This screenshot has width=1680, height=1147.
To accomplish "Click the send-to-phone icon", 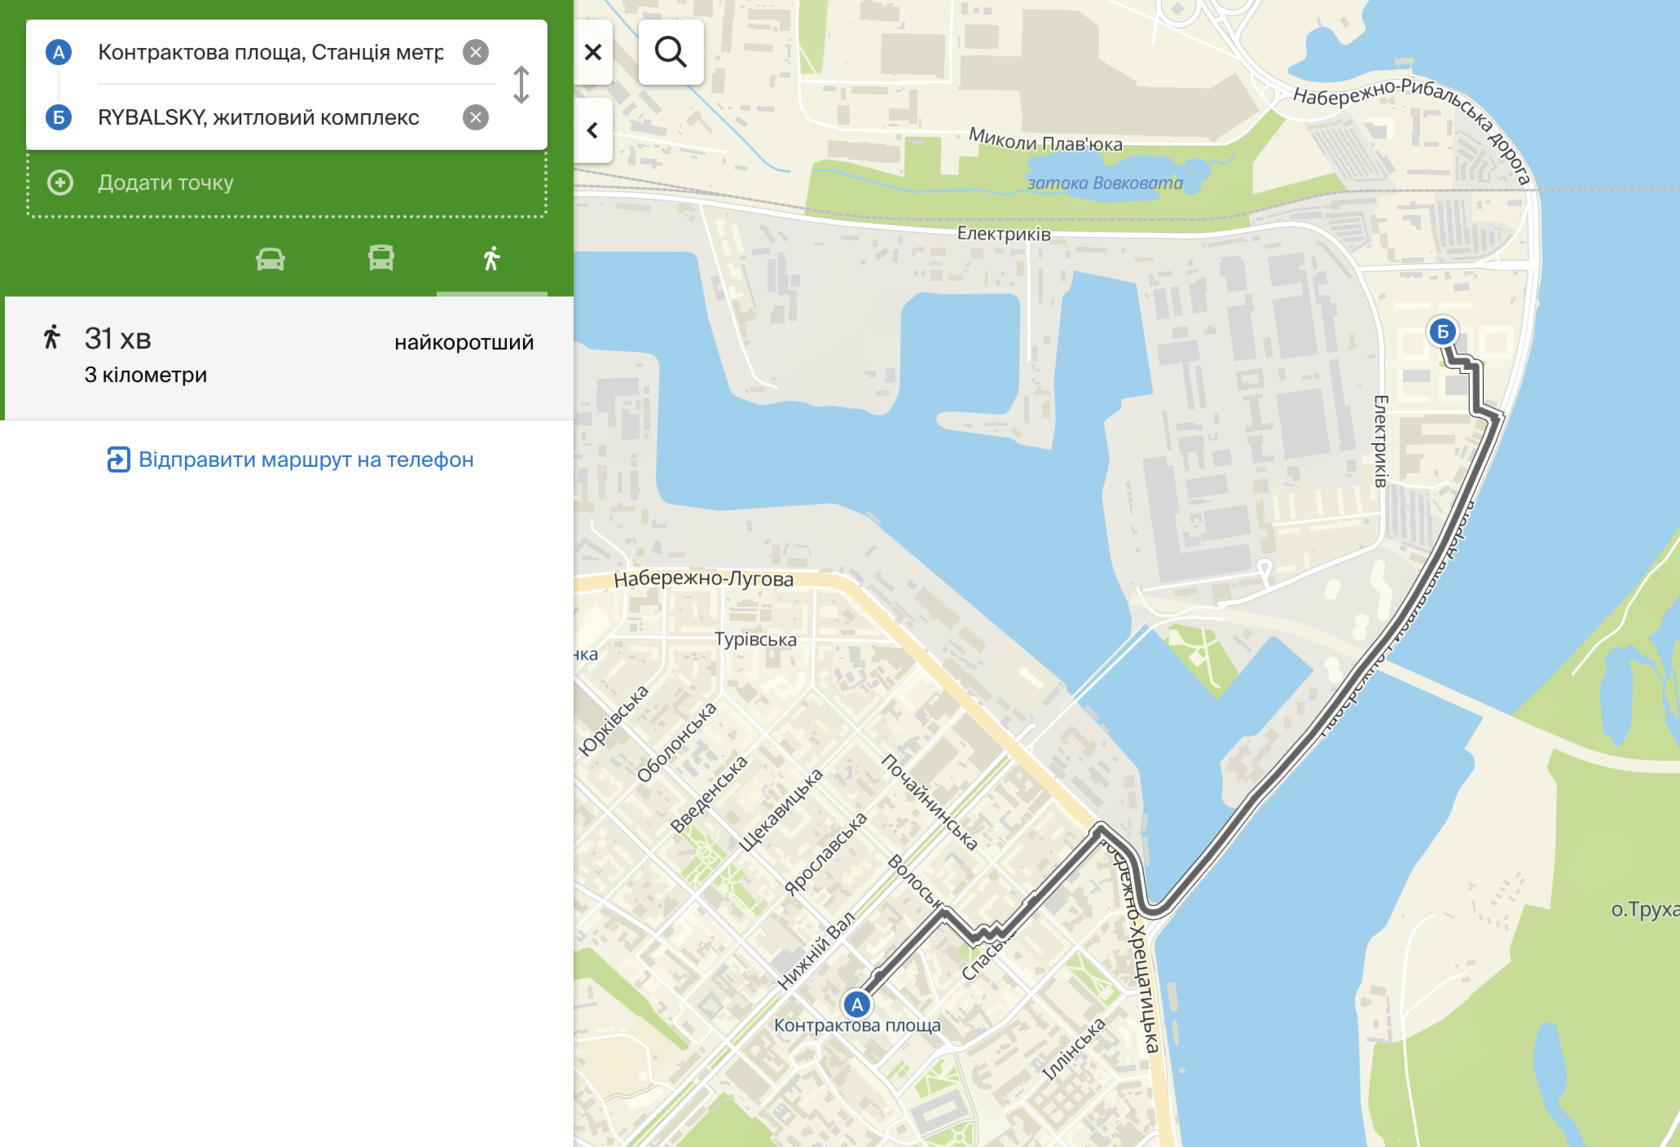I will pos(118,460).
